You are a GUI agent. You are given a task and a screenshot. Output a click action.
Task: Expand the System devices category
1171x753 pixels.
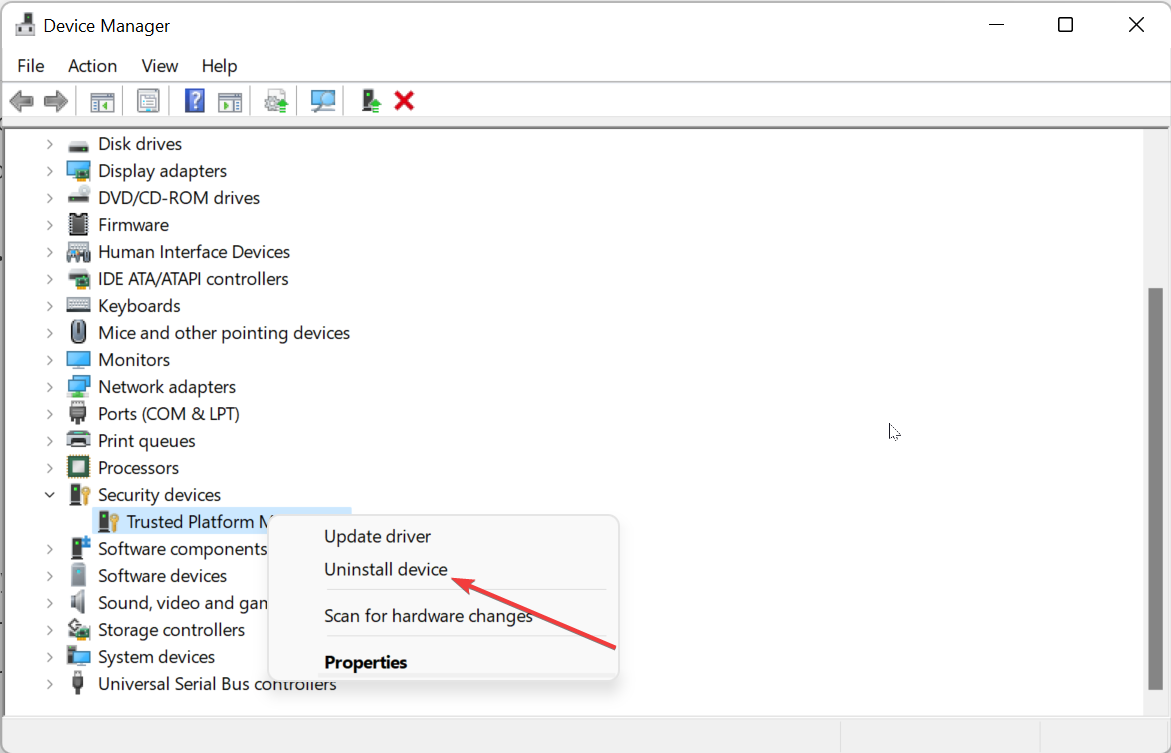[x=50, y=657]
